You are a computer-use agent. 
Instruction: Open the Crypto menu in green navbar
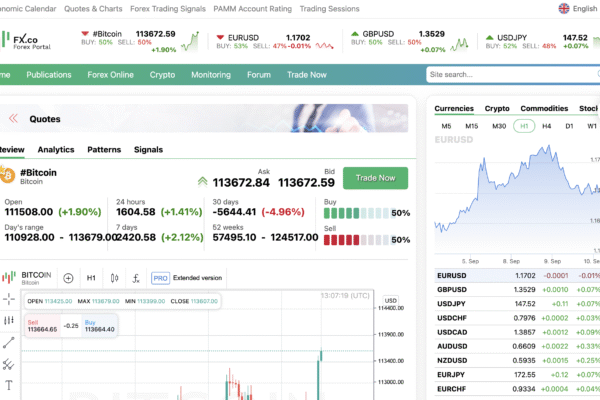point(162,75)
